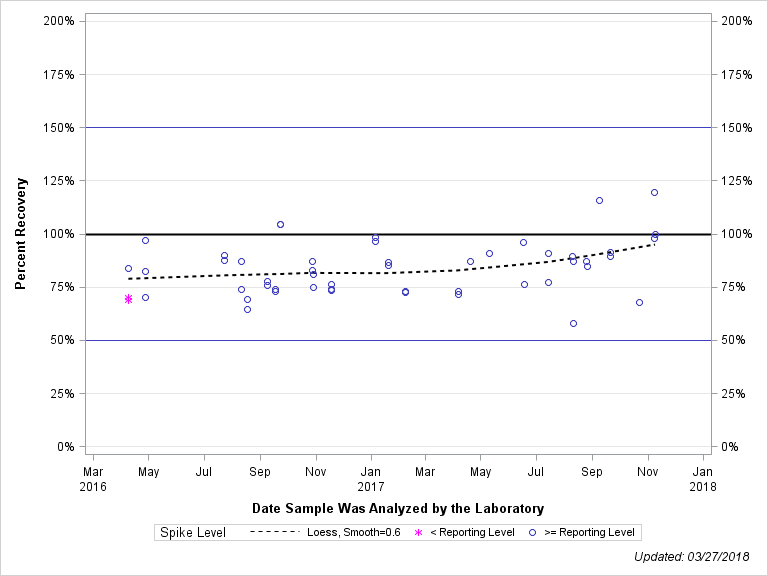768x576 pixels.
Task: Click the data point near 91% in May 2017
Action: tap(489, 254)
